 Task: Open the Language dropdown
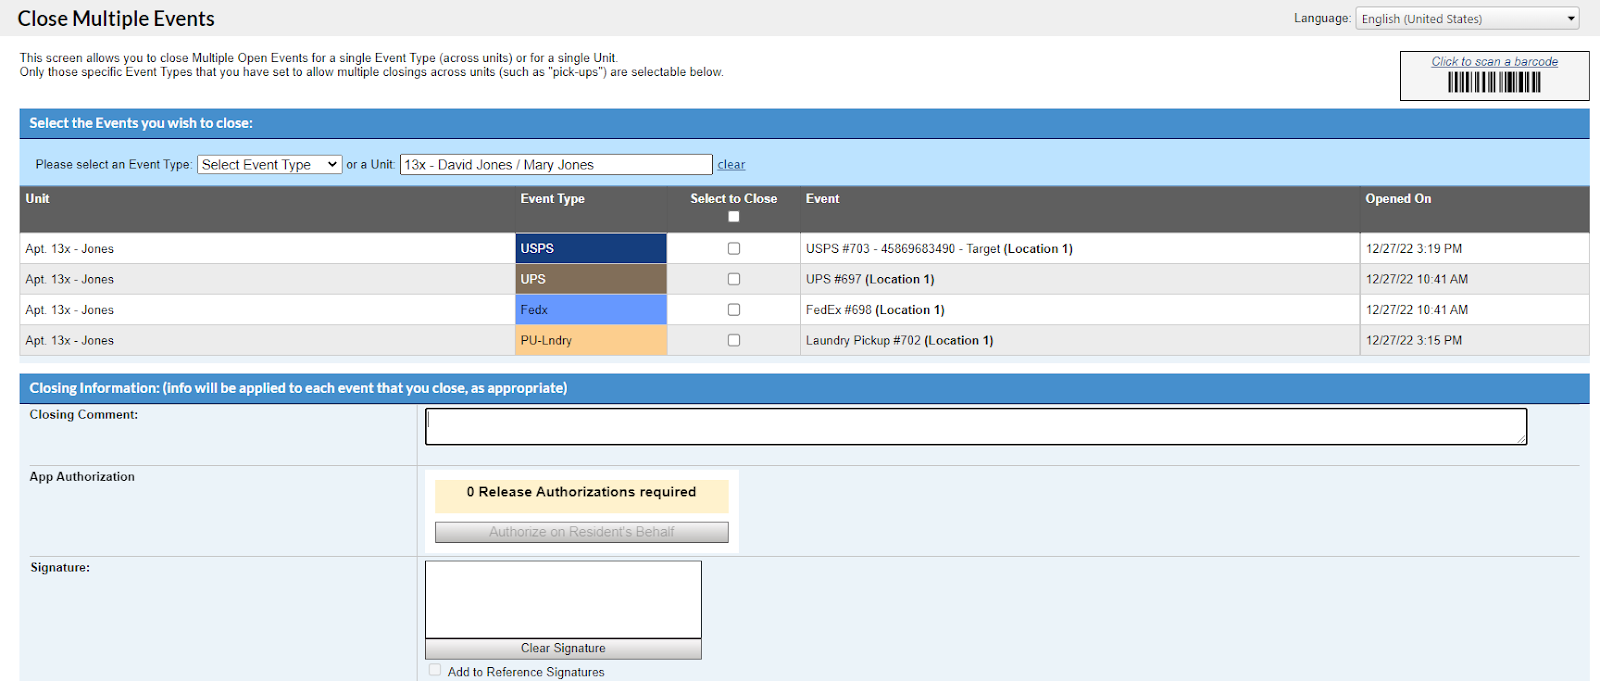[x=1467, y=19]
